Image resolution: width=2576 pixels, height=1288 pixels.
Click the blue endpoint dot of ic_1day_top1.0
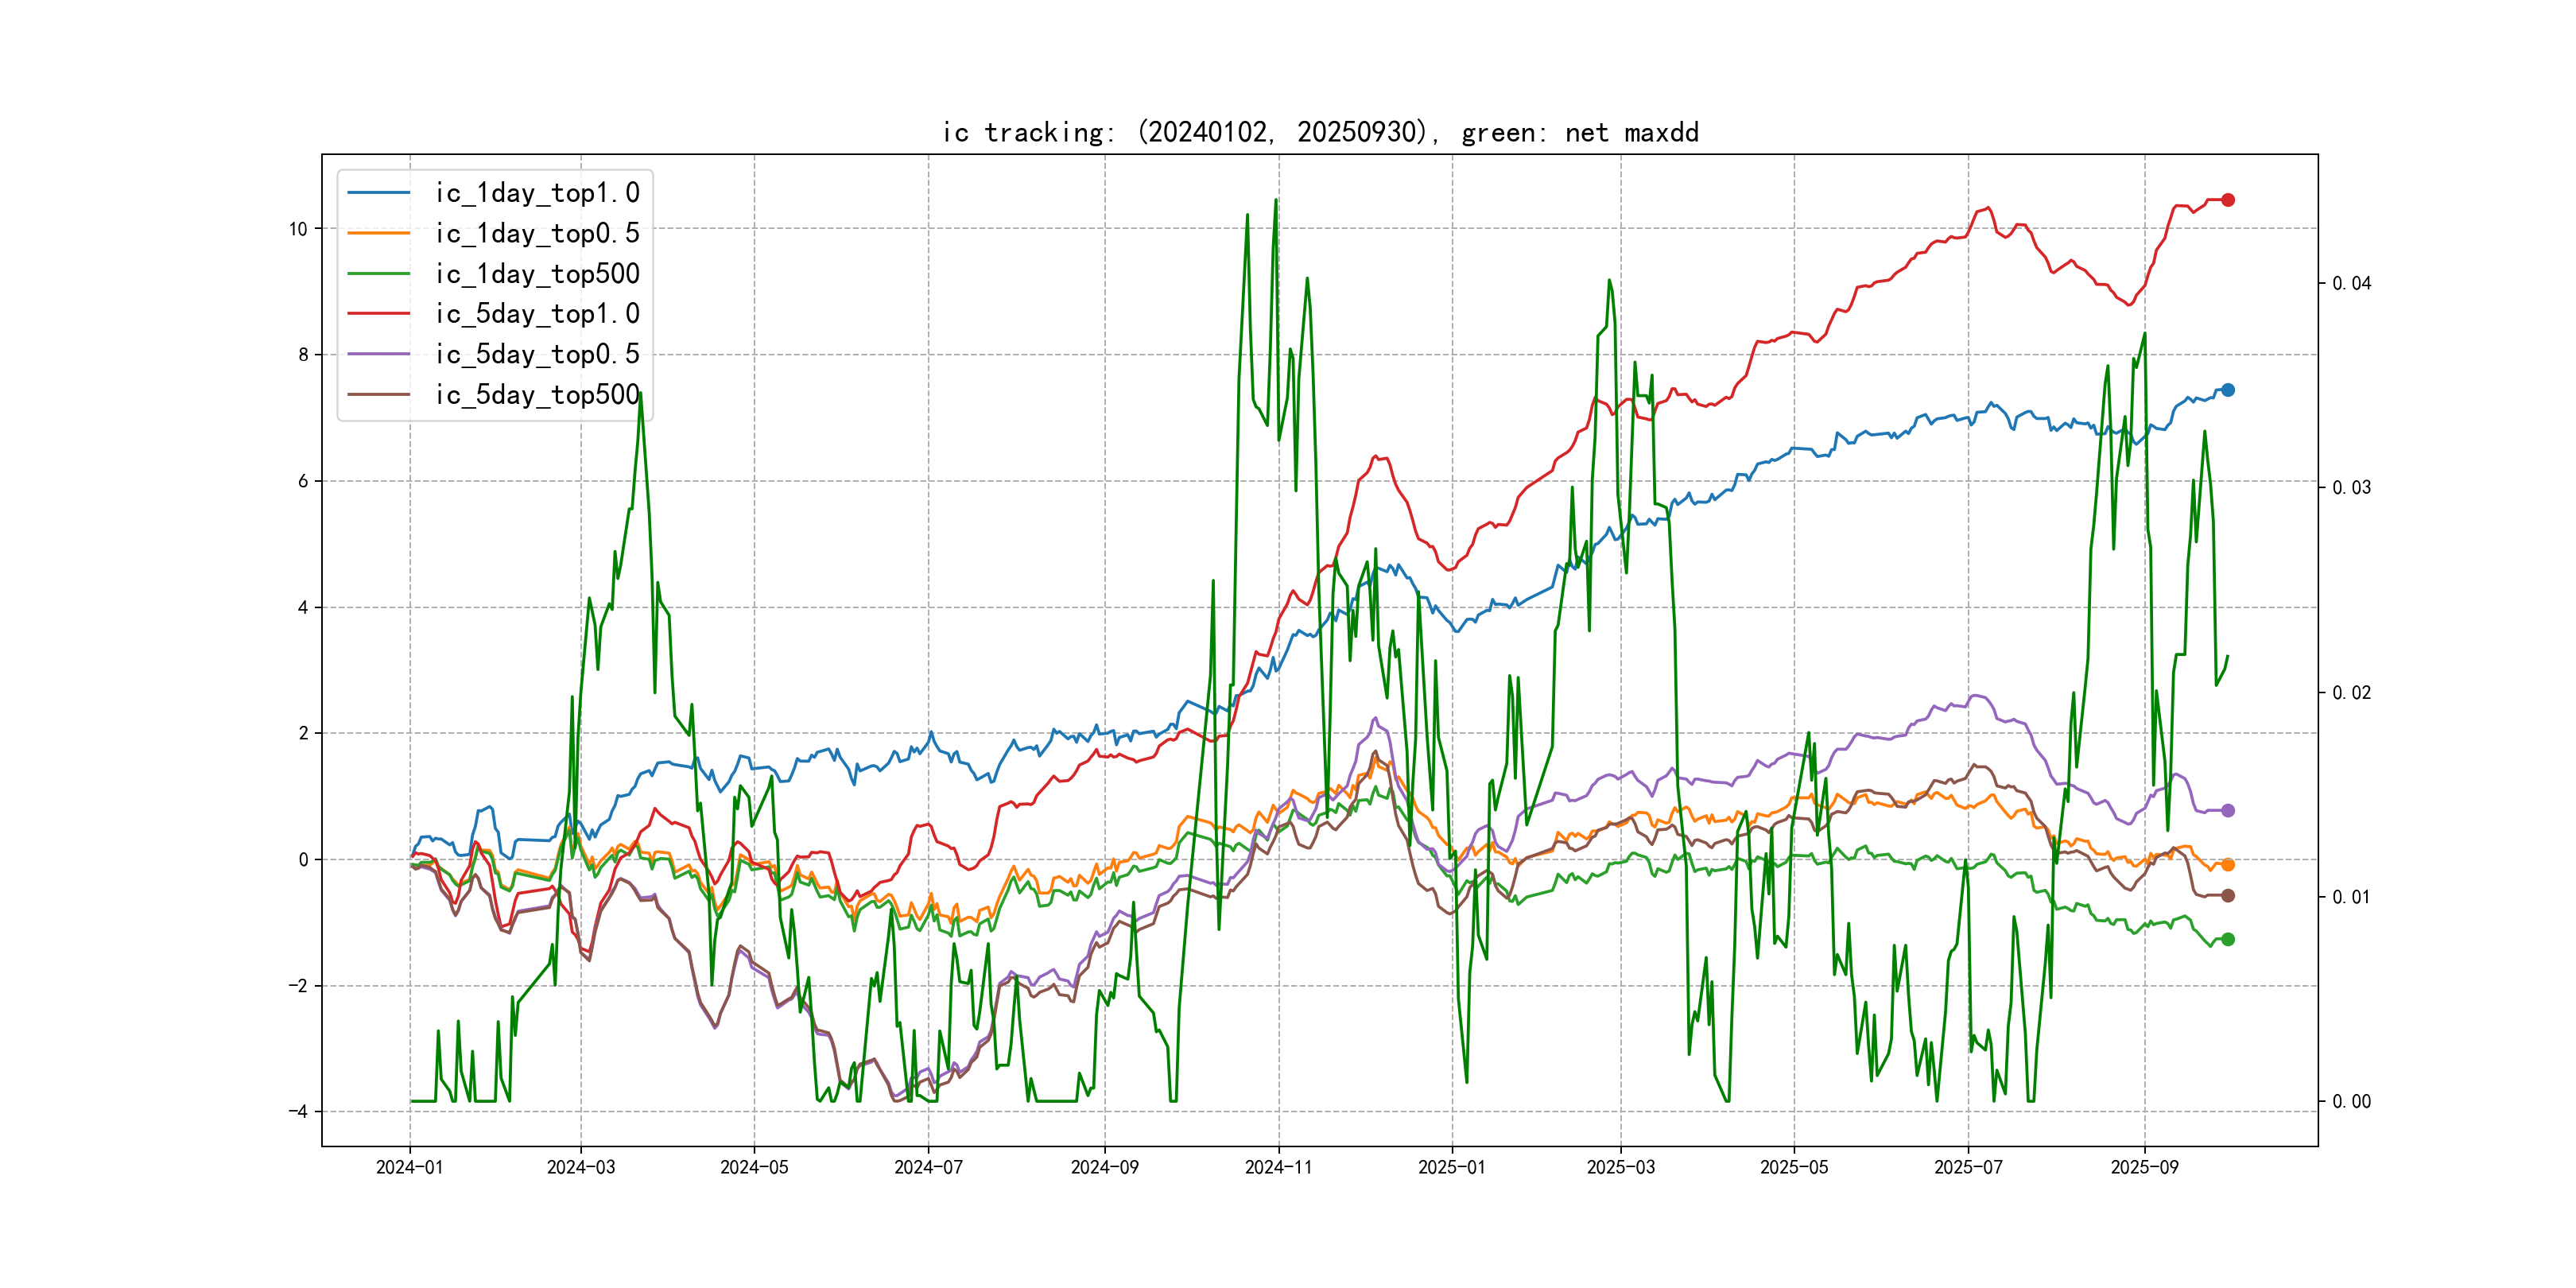click(x=2227, y=390)
